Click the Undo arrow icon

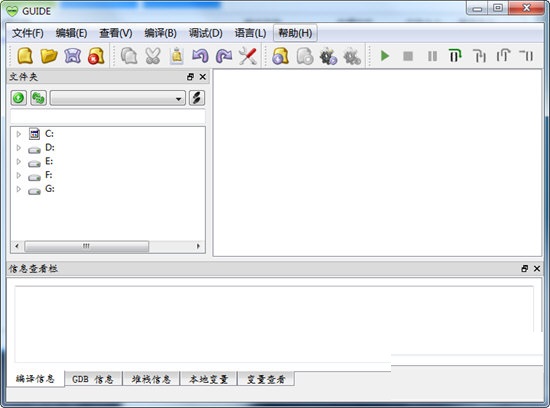[200, 56]
